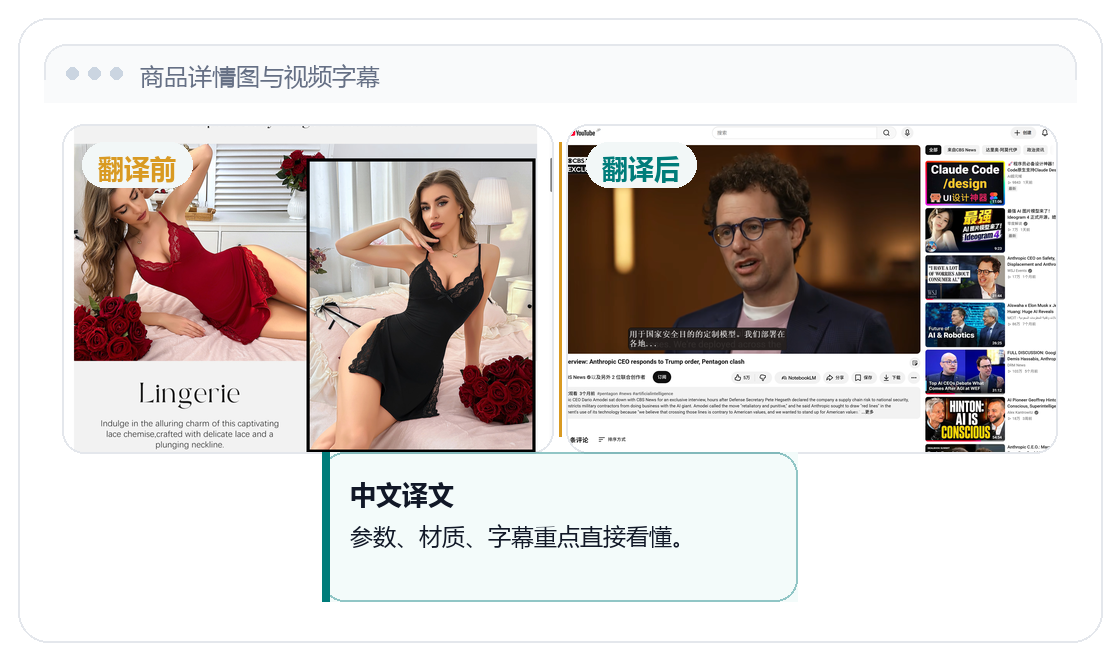Click the 分享 share button
This screenshot has height=660, width=1120.
pyautogui.click(x=835, y=378)
